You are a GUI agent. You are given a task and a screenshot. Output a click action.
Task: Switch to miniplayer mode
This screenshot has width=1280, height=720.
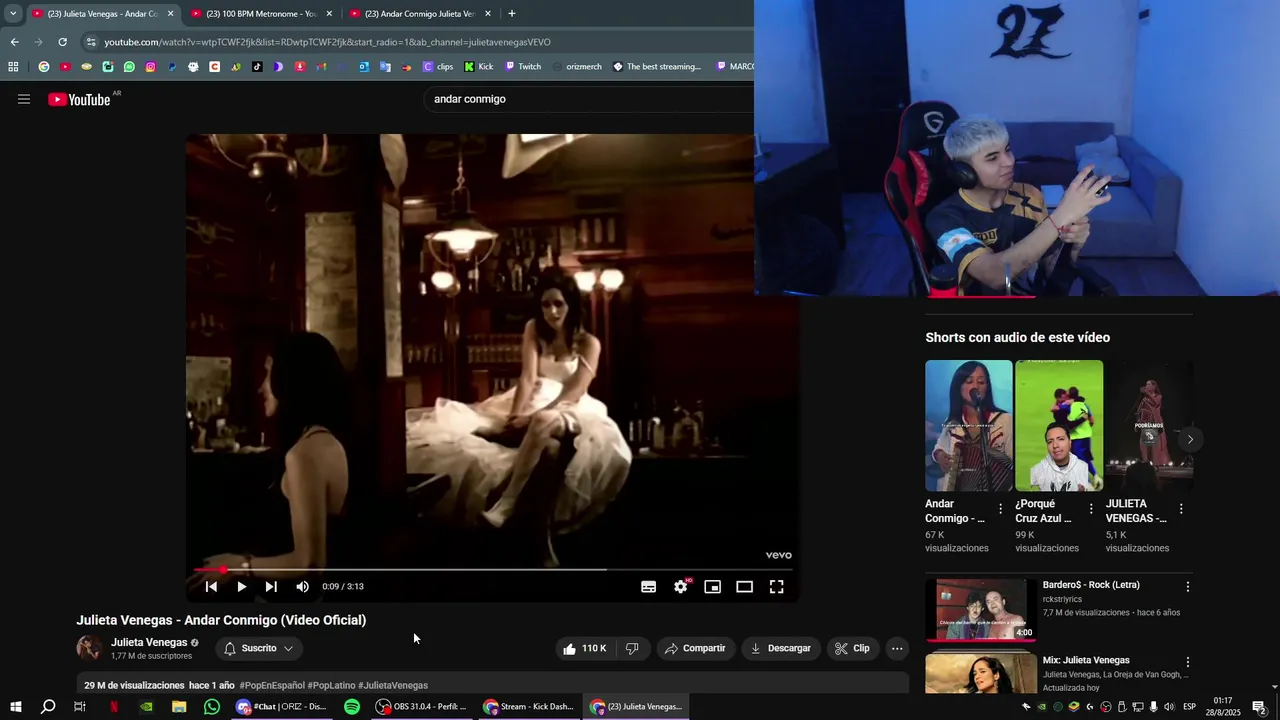point(712,587)
